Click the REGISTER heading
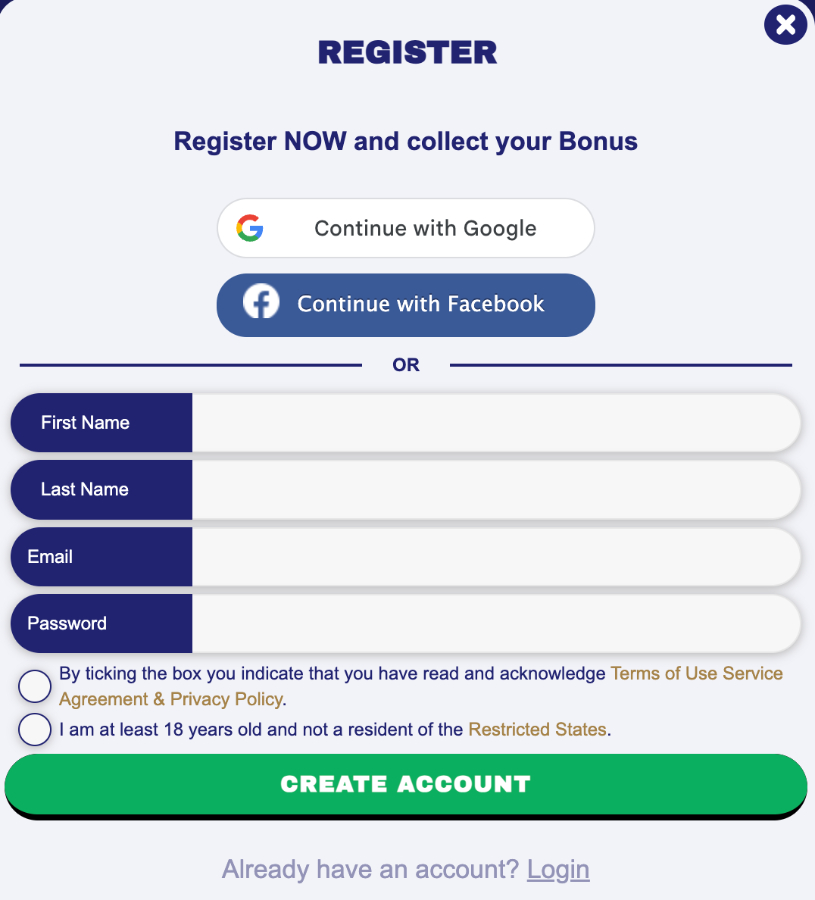This screenshot has height=900, width=815. click(x=407, y=52)
